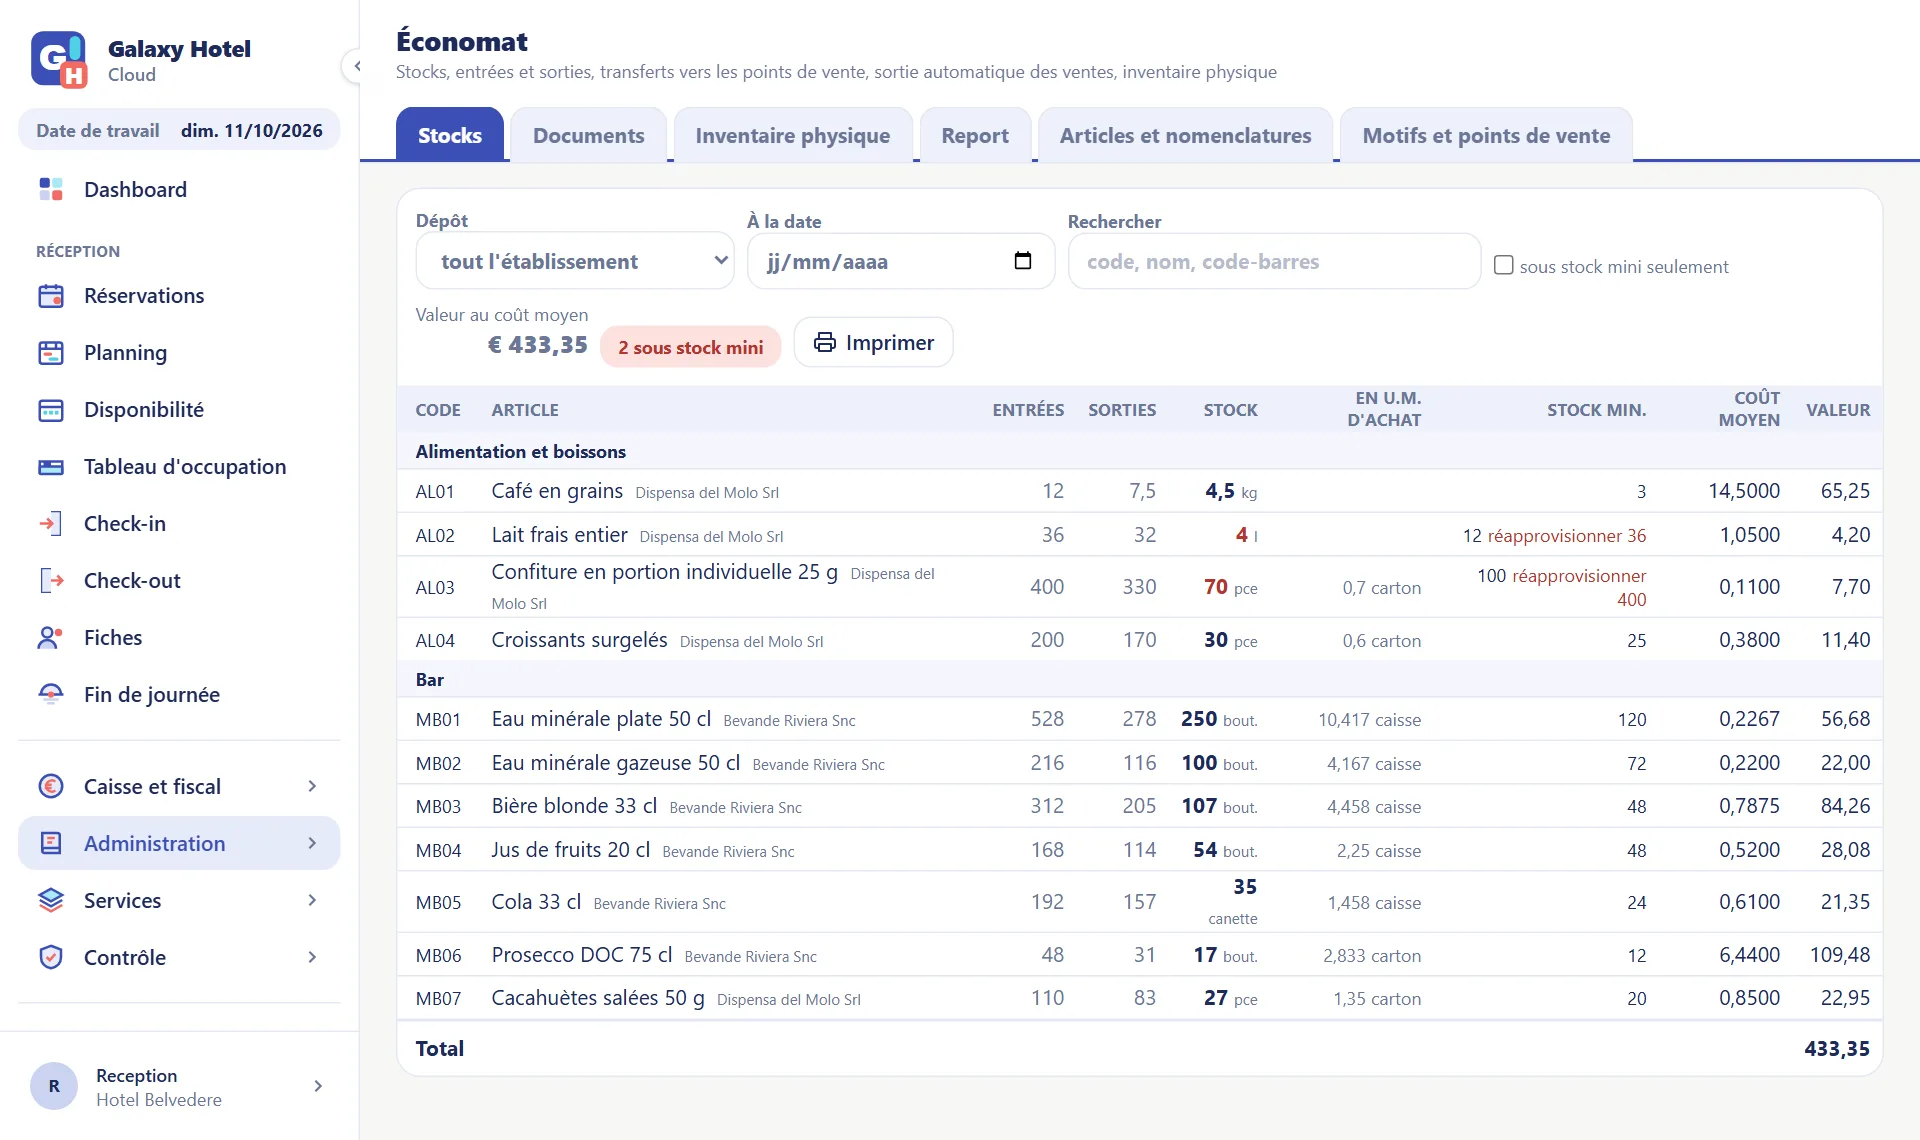Open the Reception user menu chevron
This screenshot has width=1920, height=1140.
tap(318, 1086)
